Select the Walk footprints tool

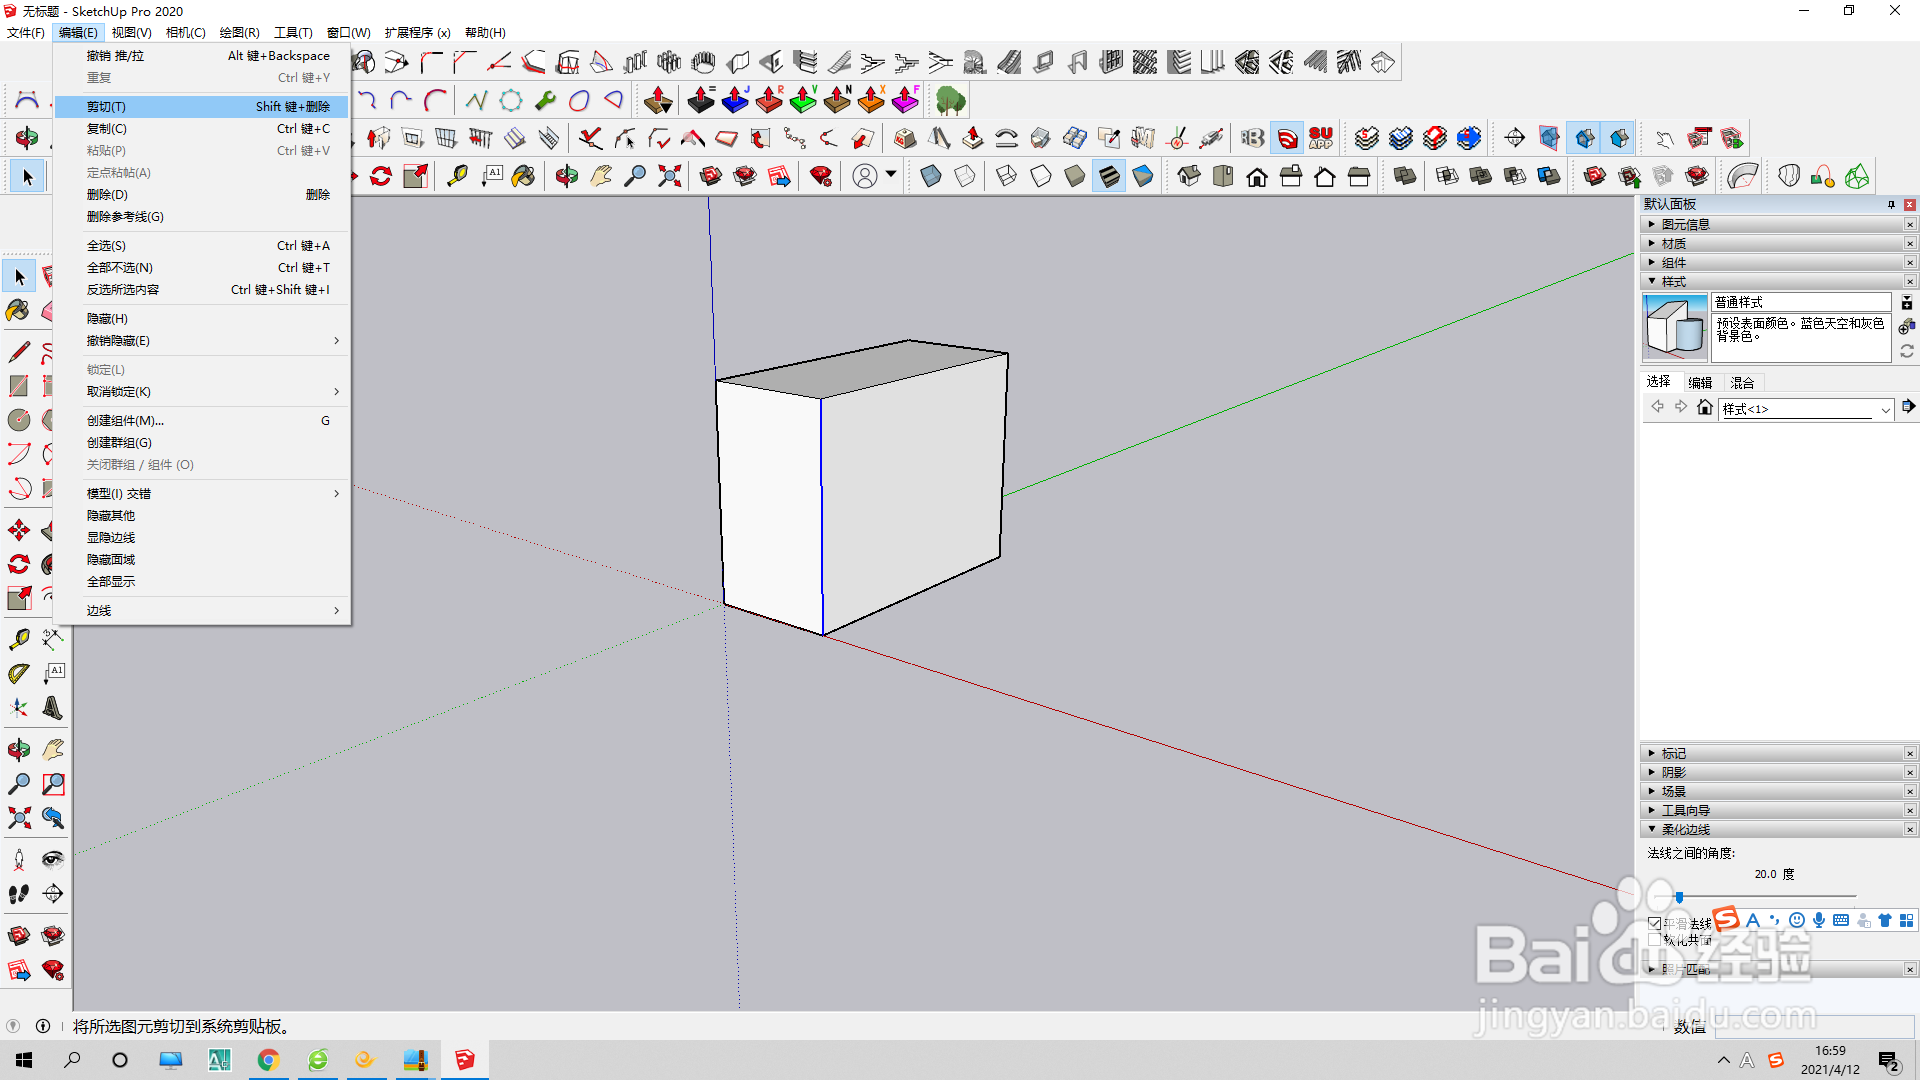point(18,894)
